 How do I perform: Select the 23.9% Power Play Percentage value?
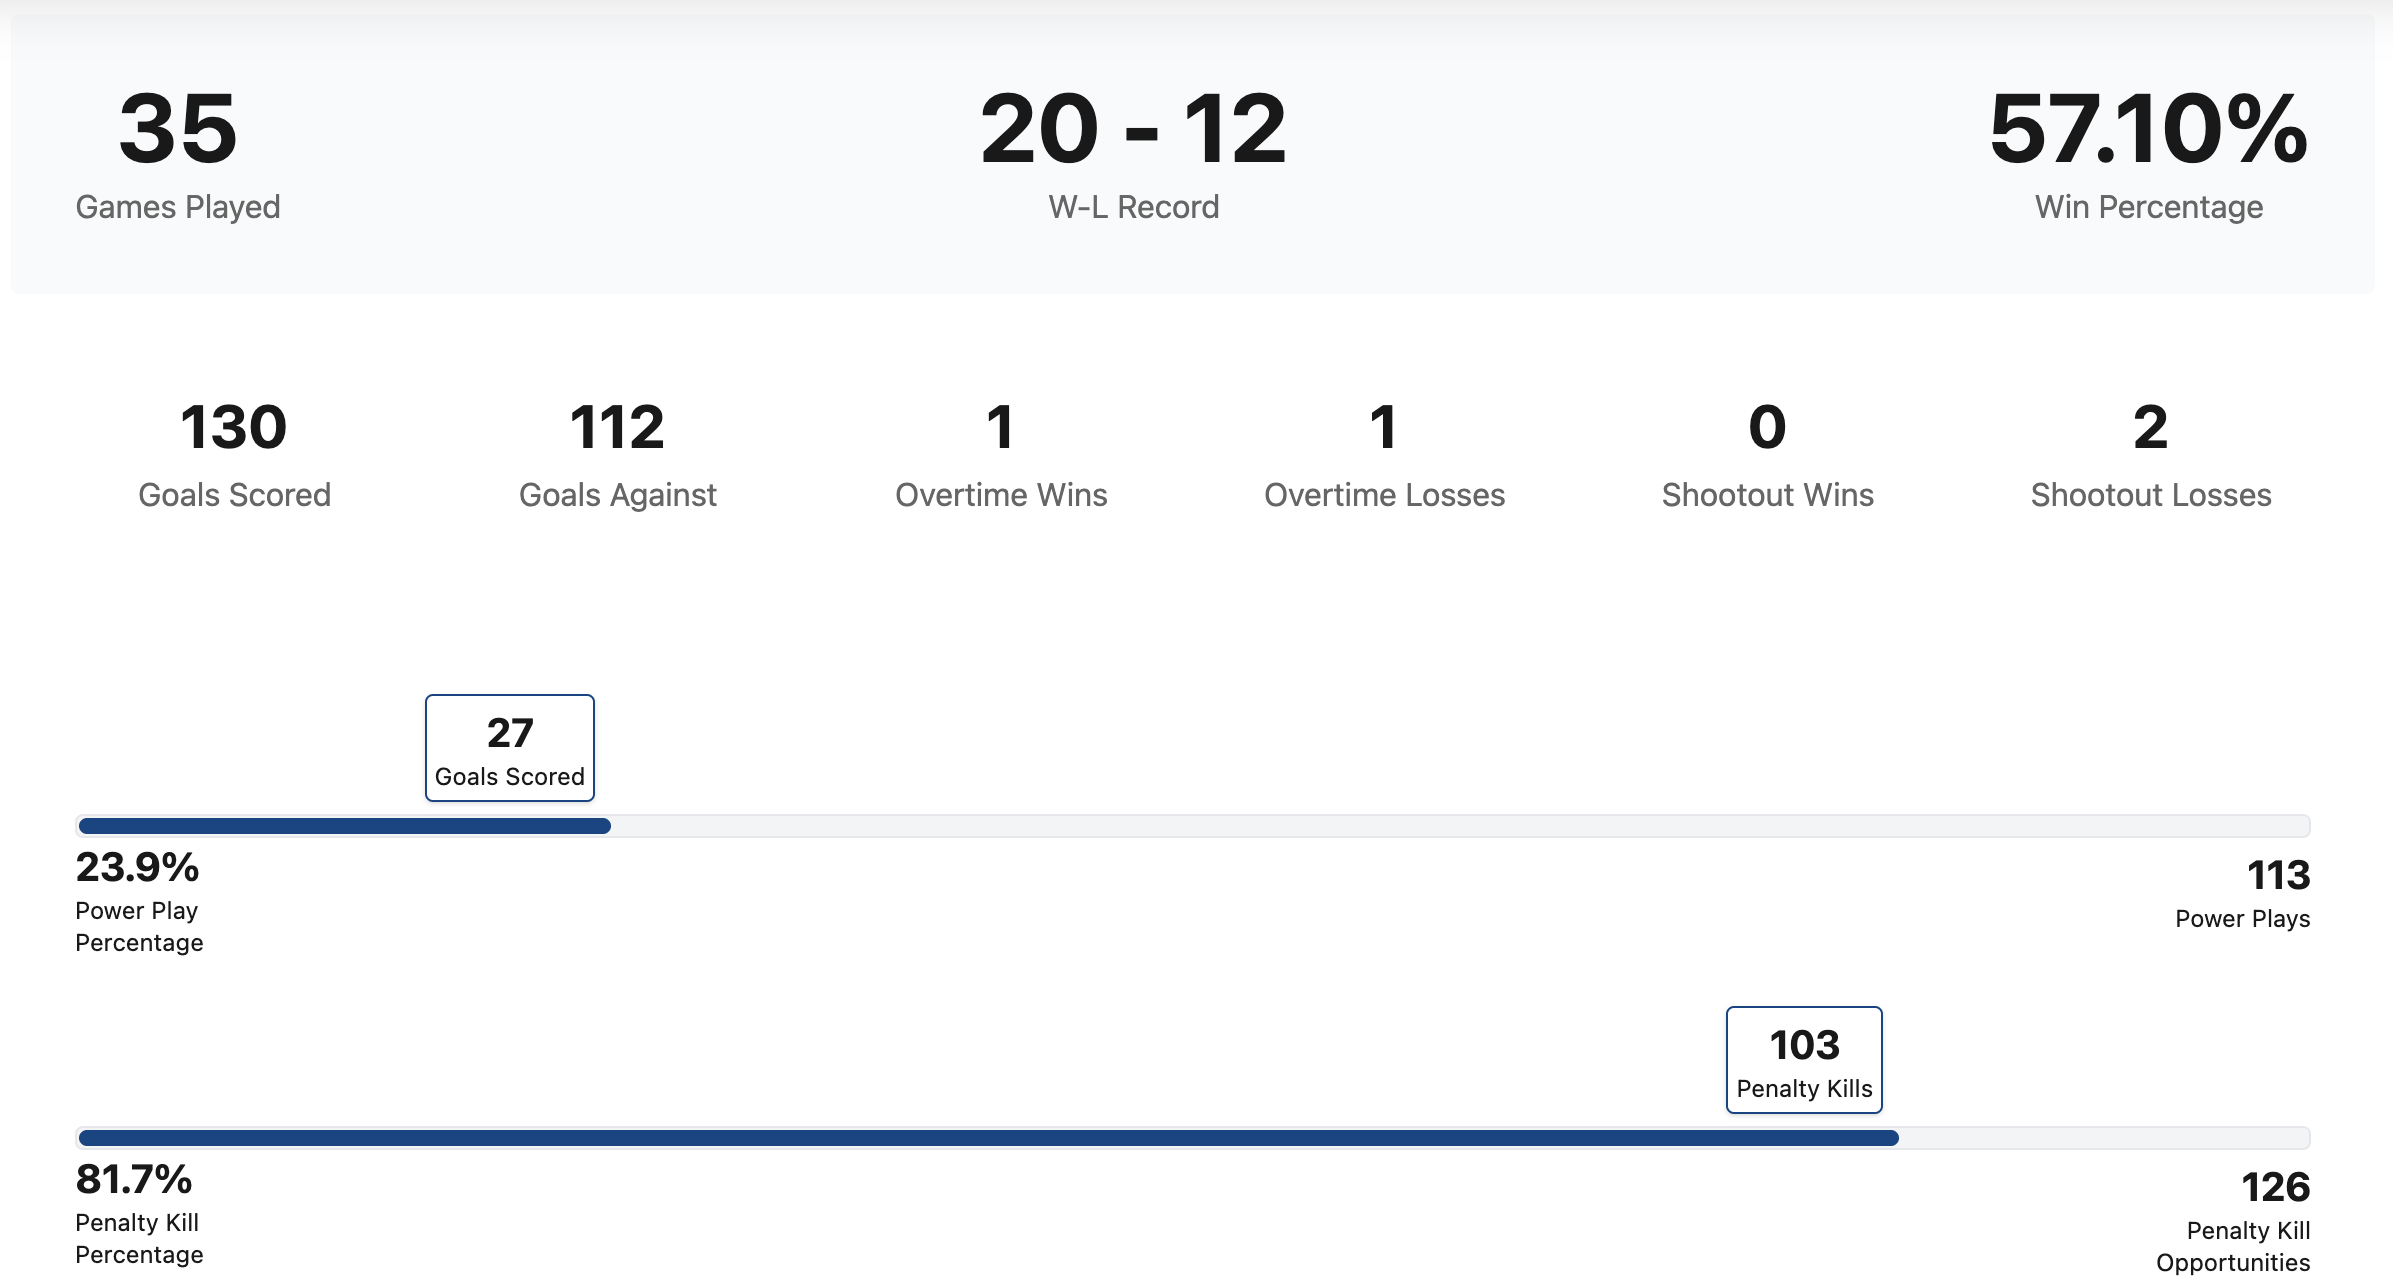tap(138, 868)
